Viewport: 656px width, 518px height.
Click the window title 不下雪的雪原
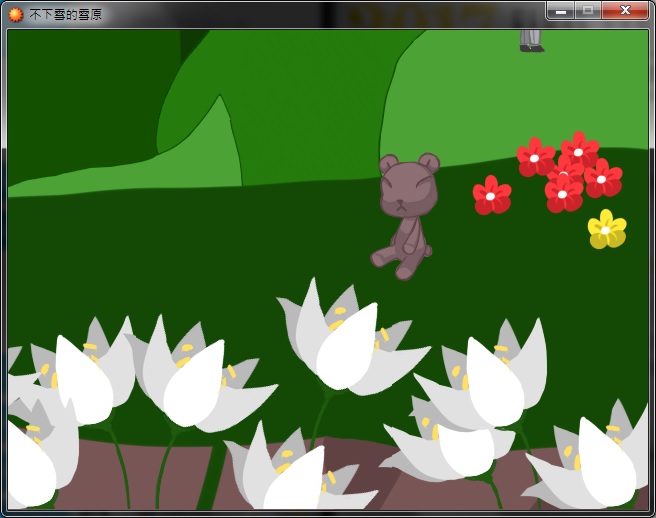(66, 15)
